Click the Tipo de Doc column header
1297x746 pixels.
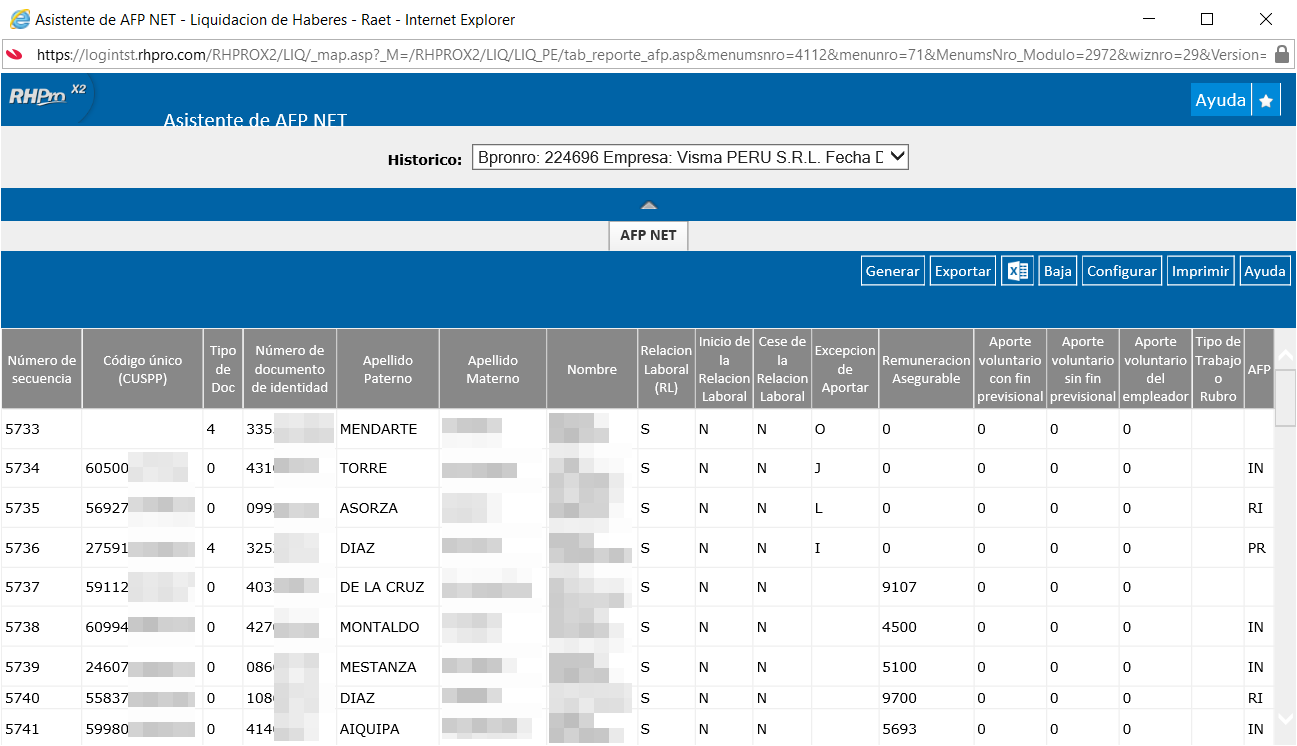[x=223, y=369]
